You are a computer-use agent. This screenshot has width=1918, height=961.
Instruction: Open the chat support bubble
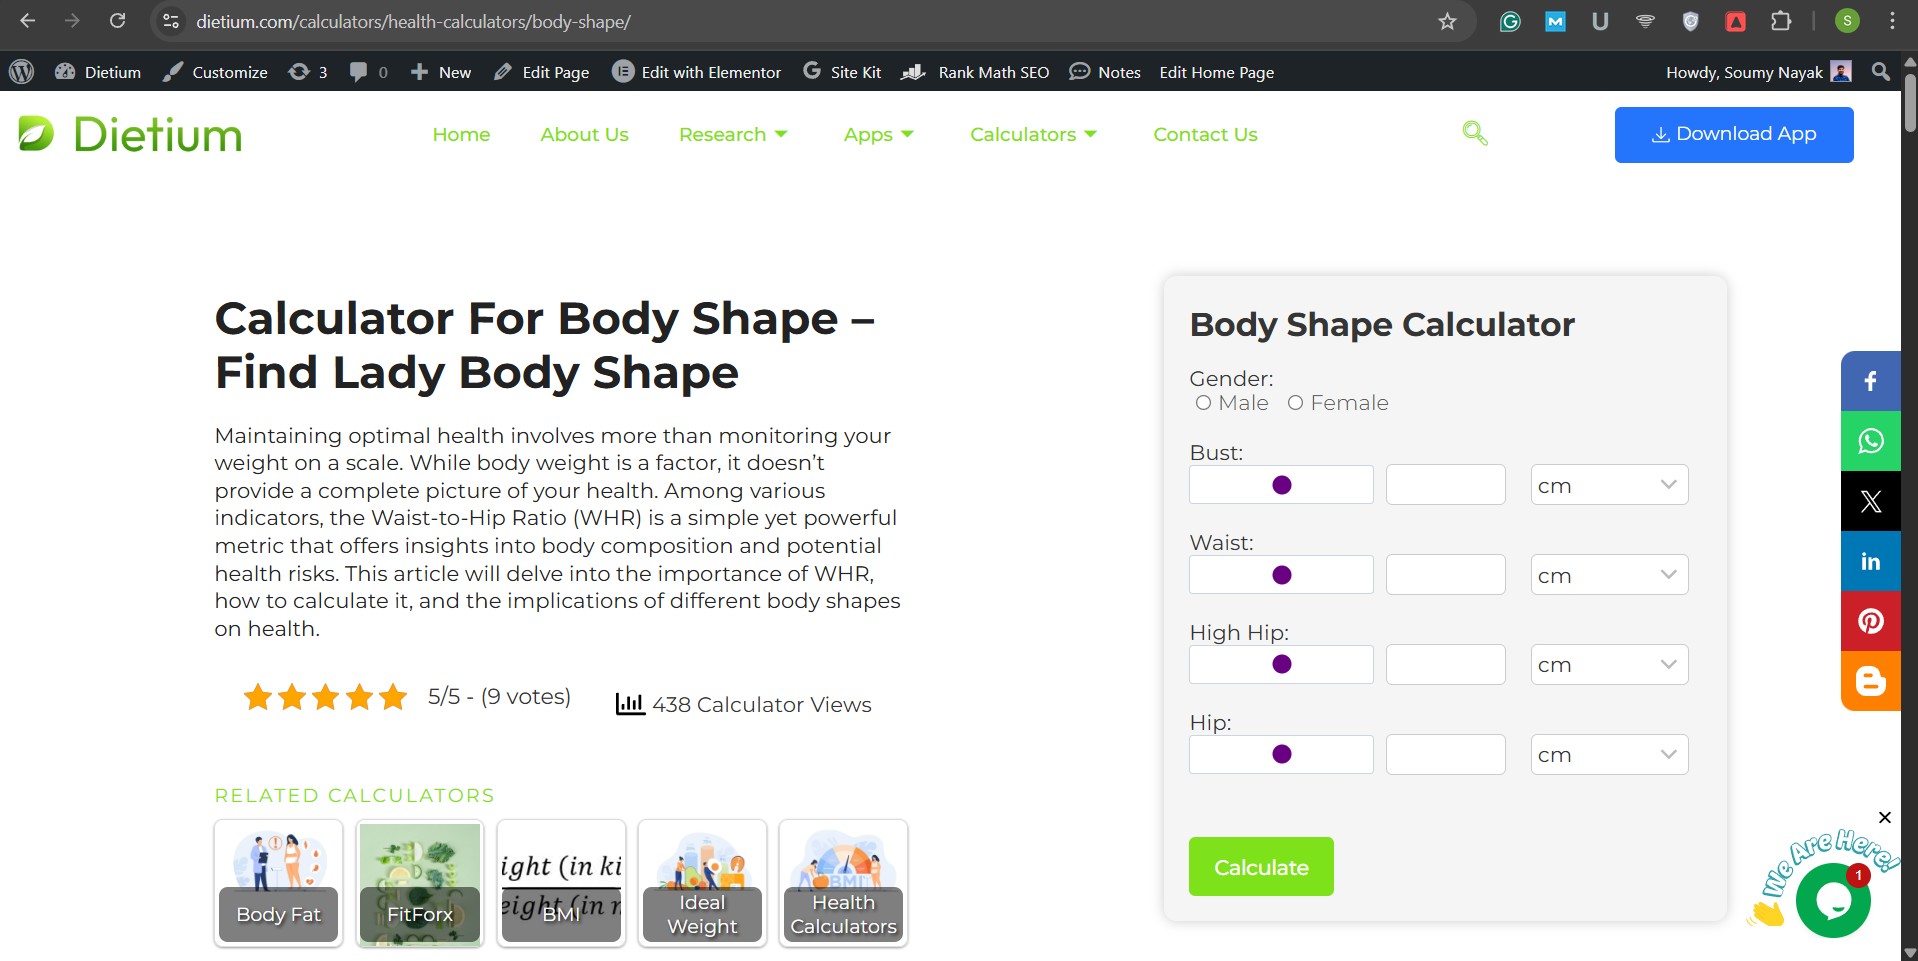coord(1832,900)
